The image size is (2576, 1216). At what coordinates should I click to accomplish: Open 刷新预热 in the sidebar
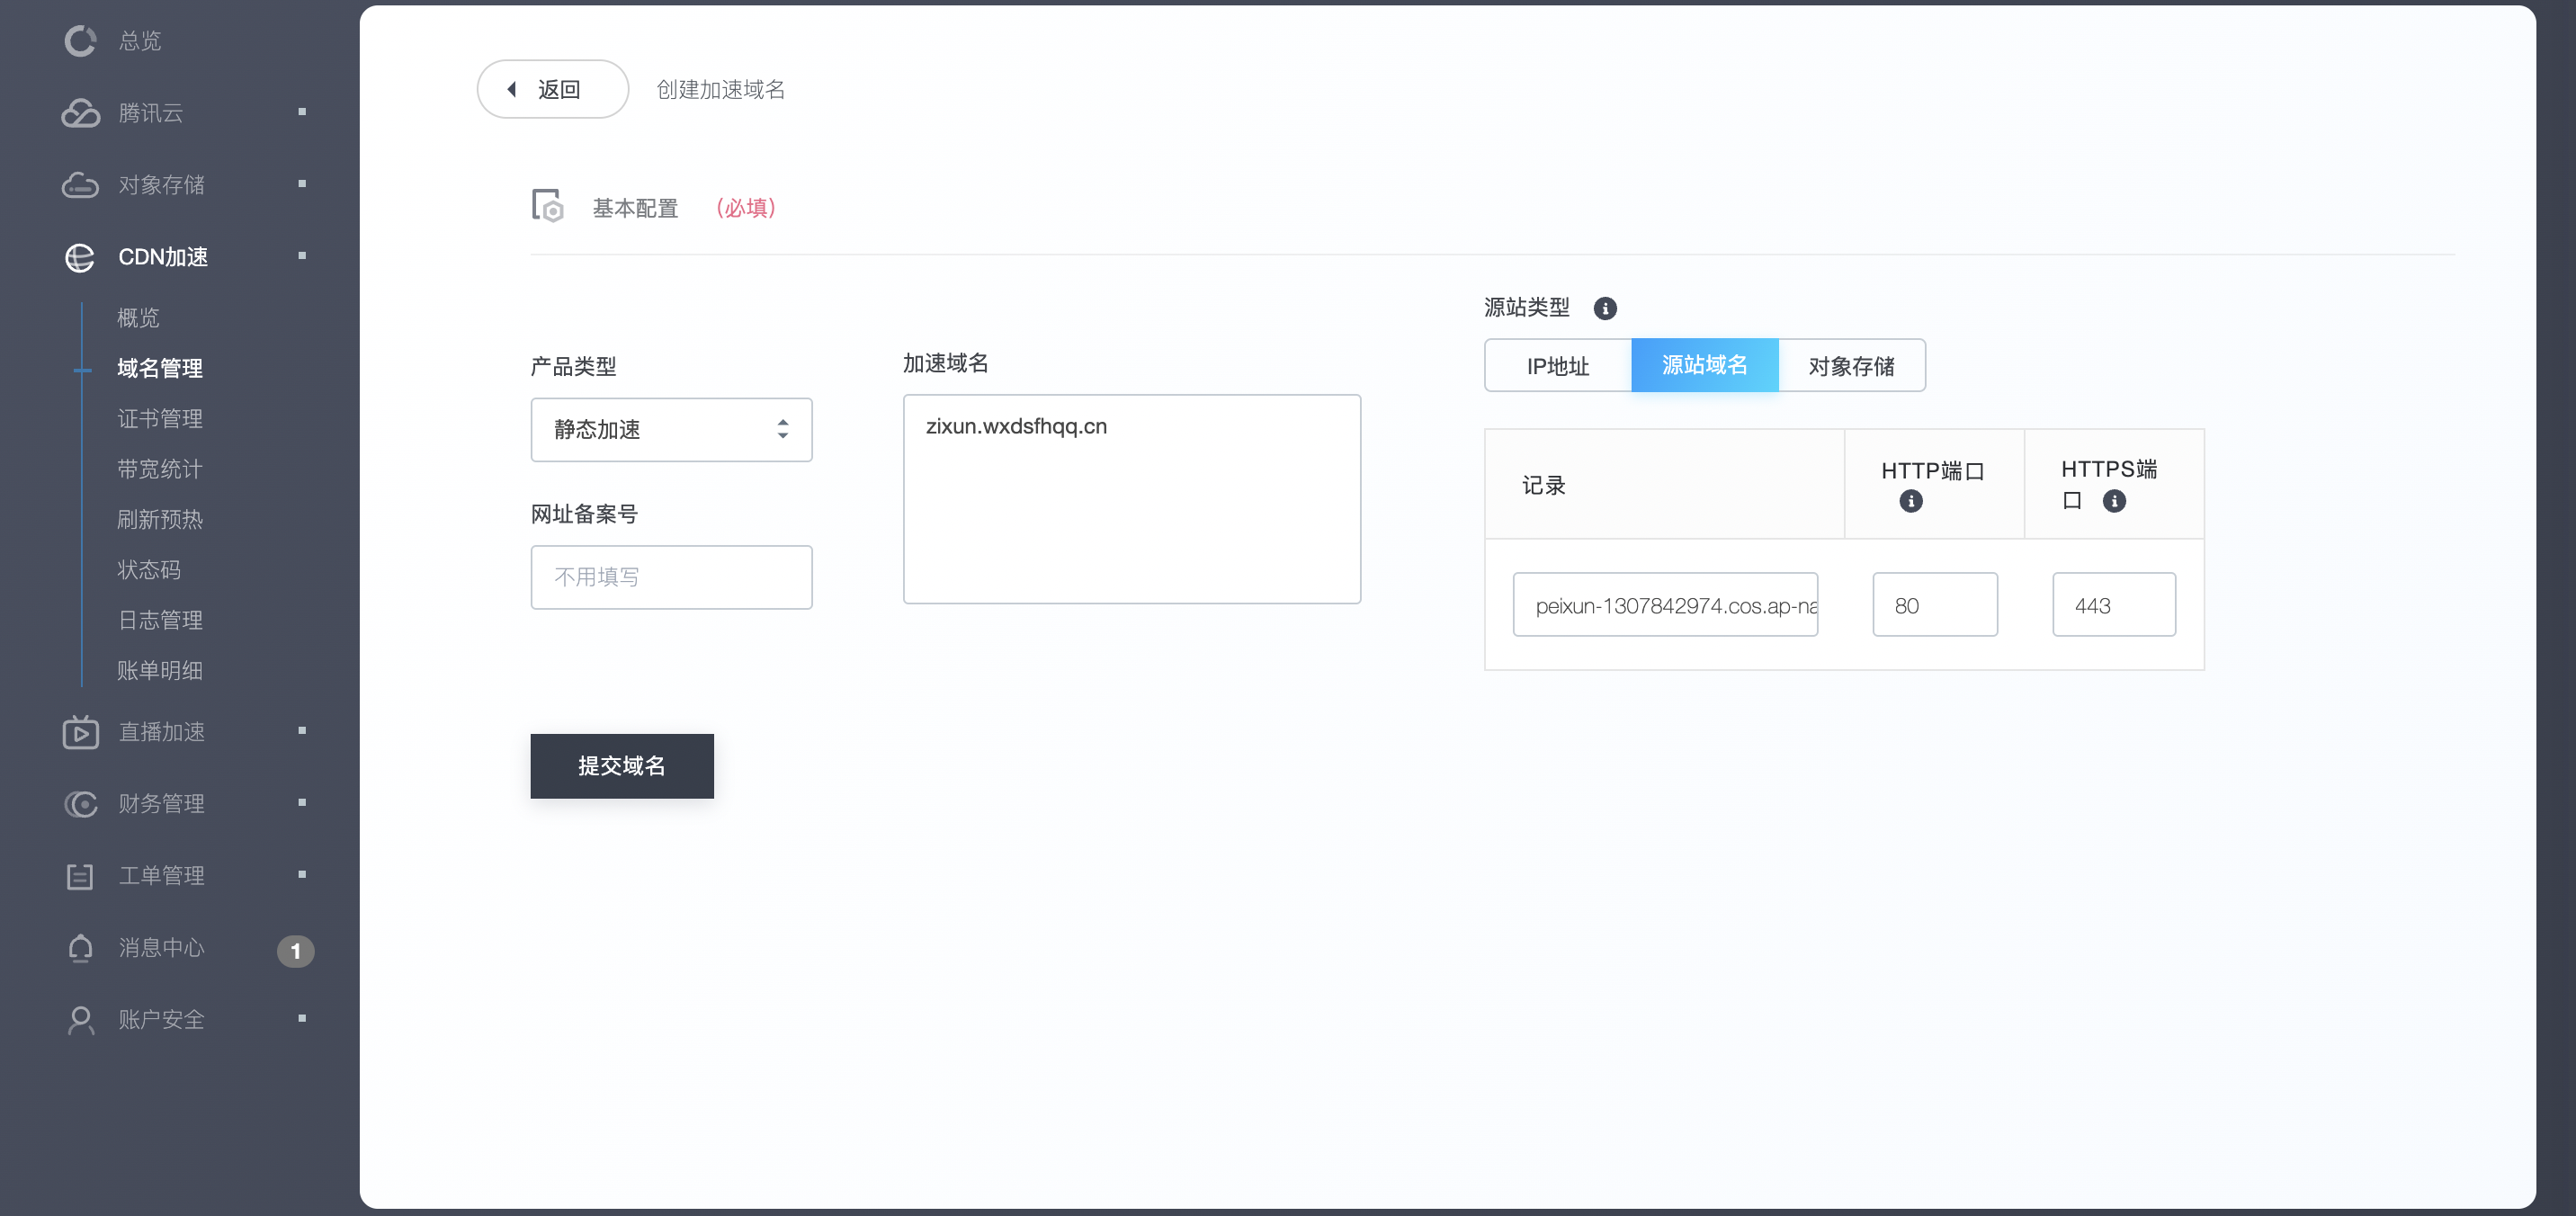click(159, 519)
